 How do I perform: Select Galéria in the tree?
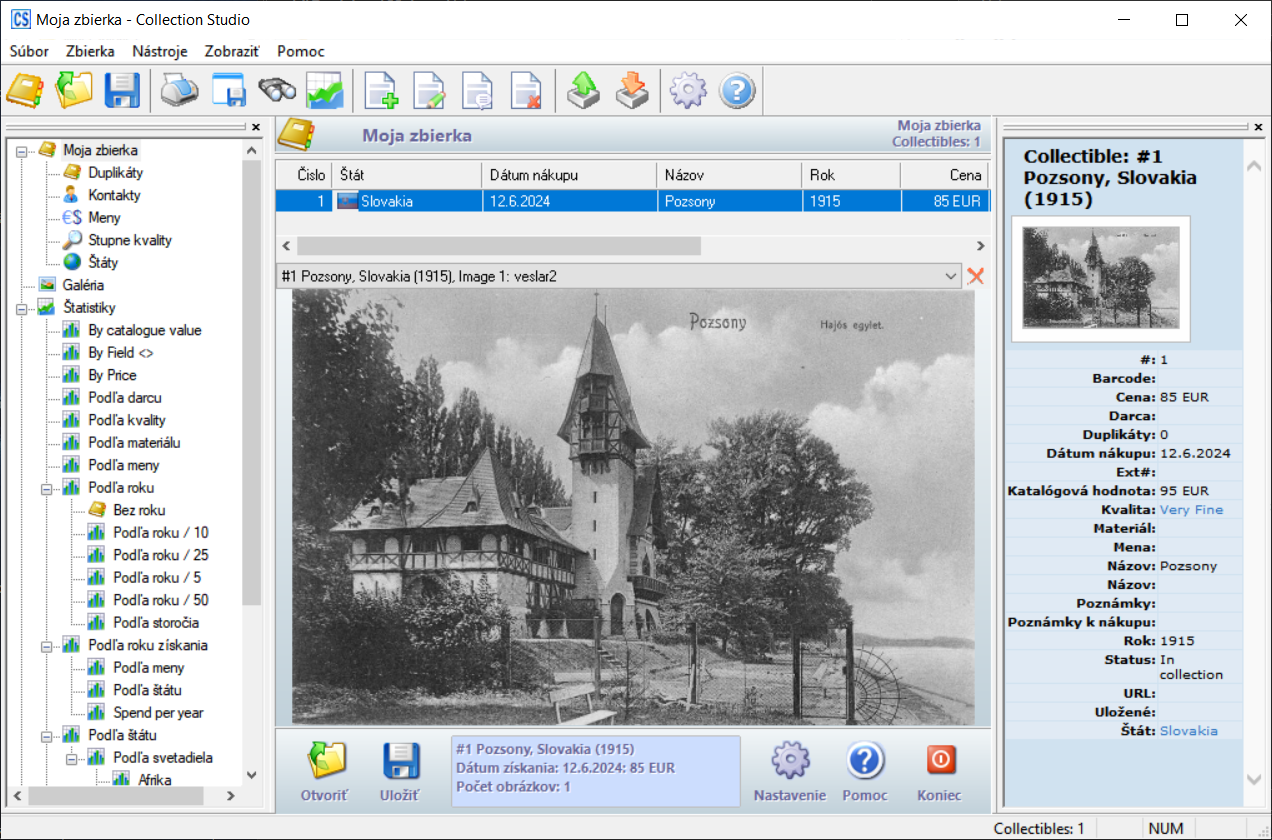[x=83, y=285]
